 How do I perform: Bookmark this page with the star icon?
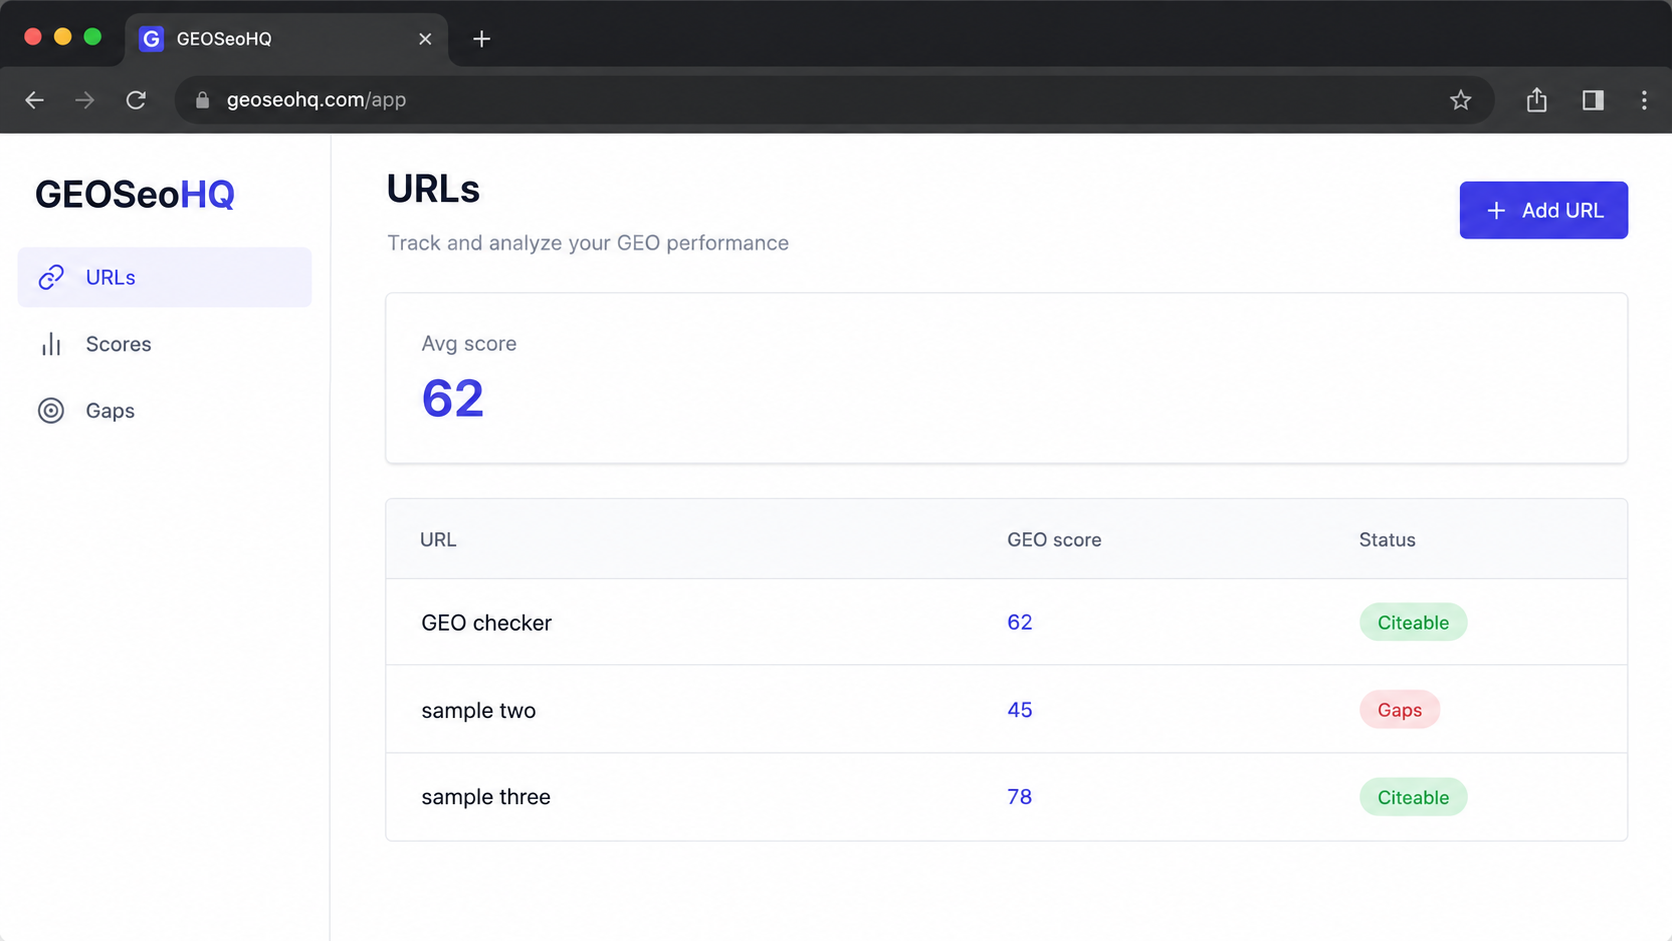point(1461,100)
